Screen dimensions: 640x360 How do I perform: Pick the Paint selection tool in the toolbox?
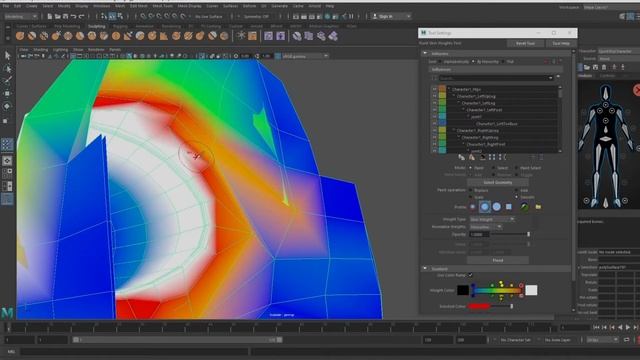click(7, 81)
